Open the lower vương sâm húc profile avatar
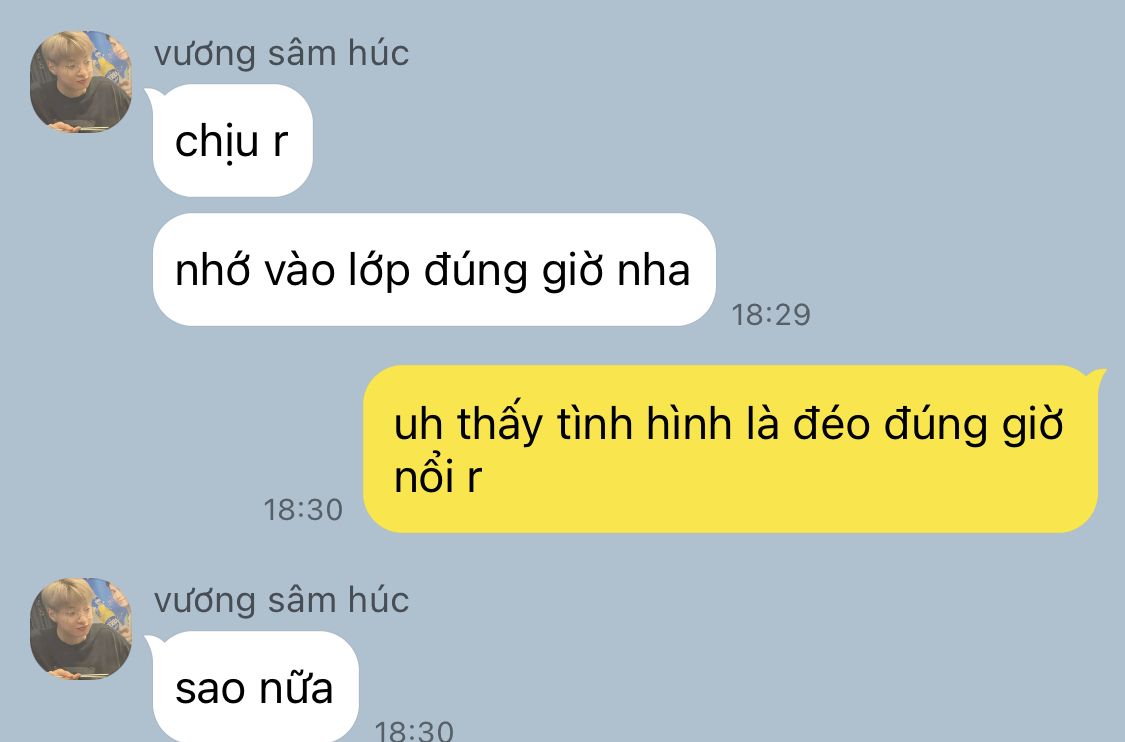 (x=80, y=629)
